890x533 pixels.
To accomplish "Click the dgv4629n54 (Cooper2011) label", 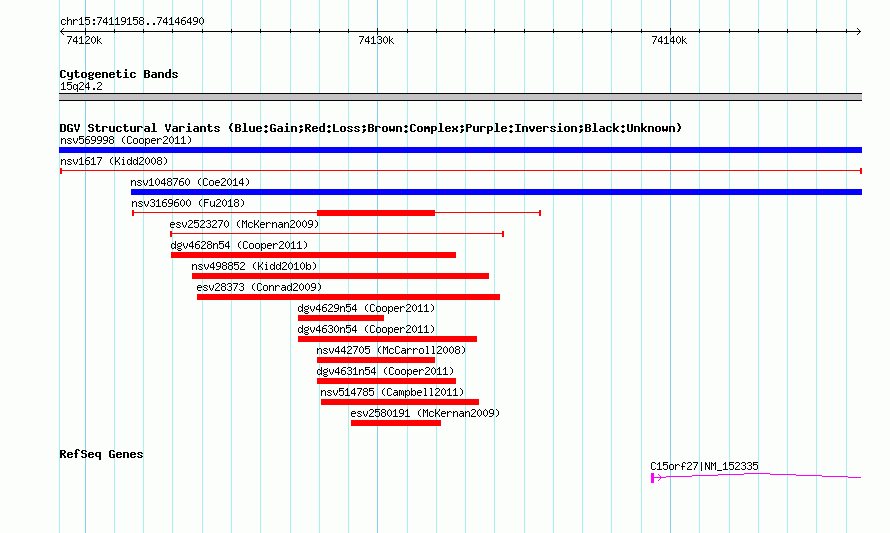I will click(x=366, y=308).
